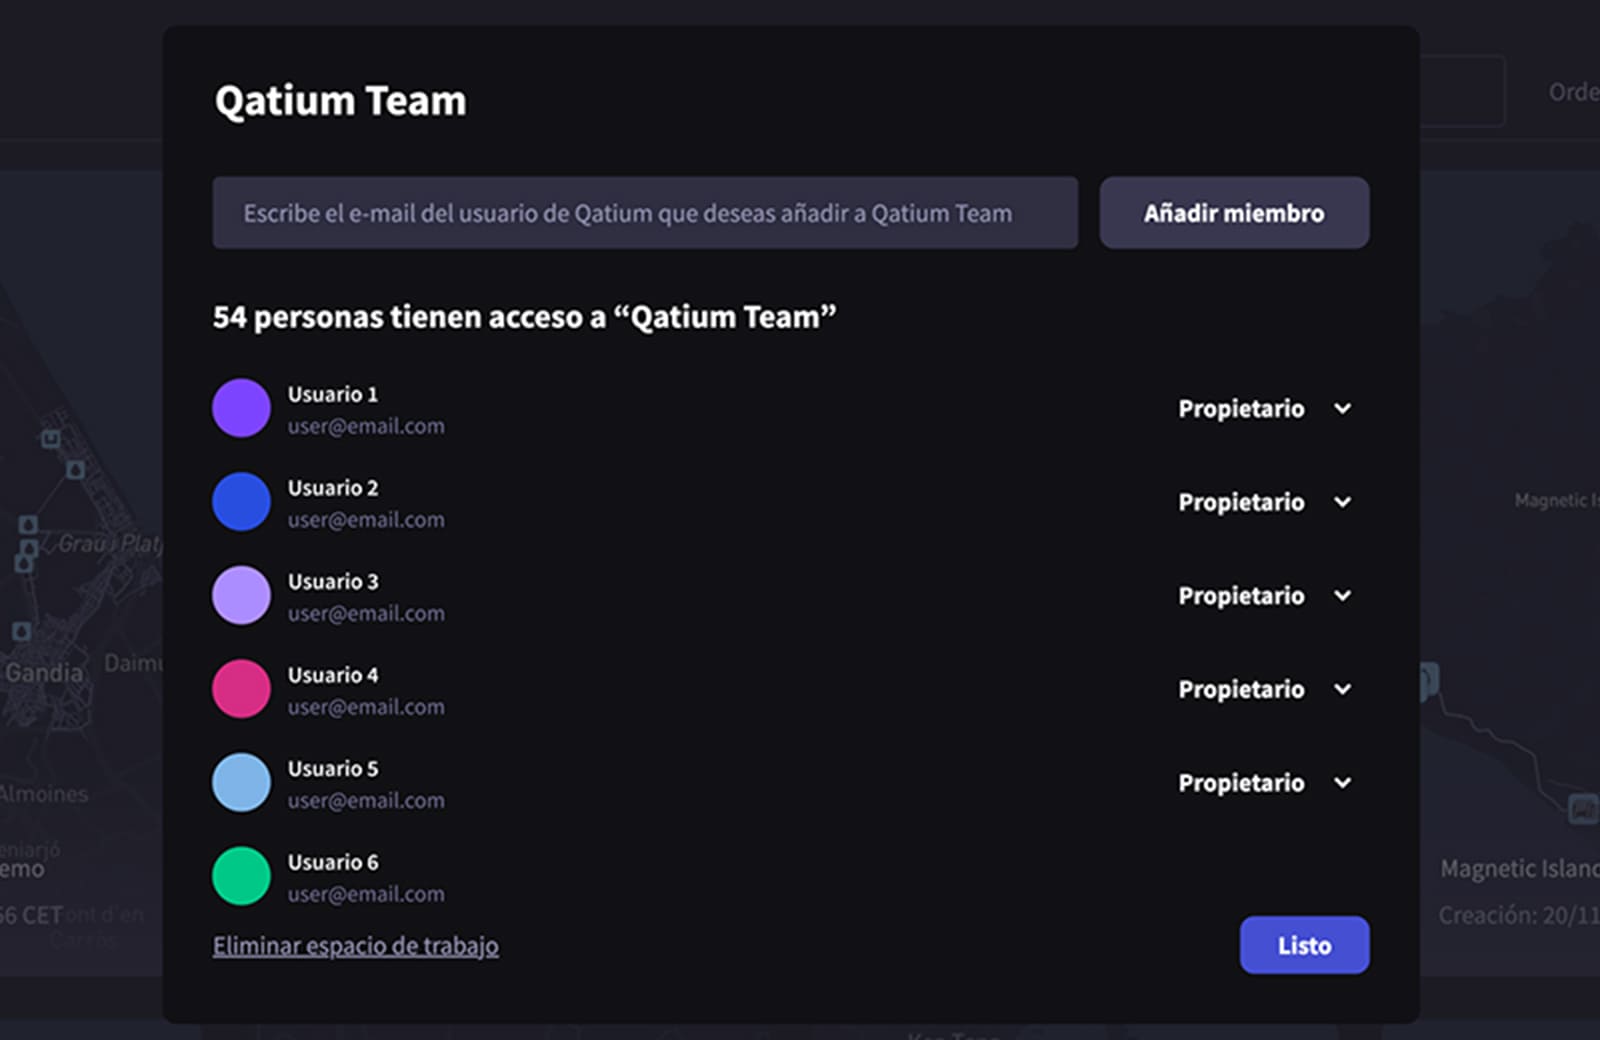Focus the e-mail input field
Viewport: 1600px width, 1040px height.
(x=645, y=213)
